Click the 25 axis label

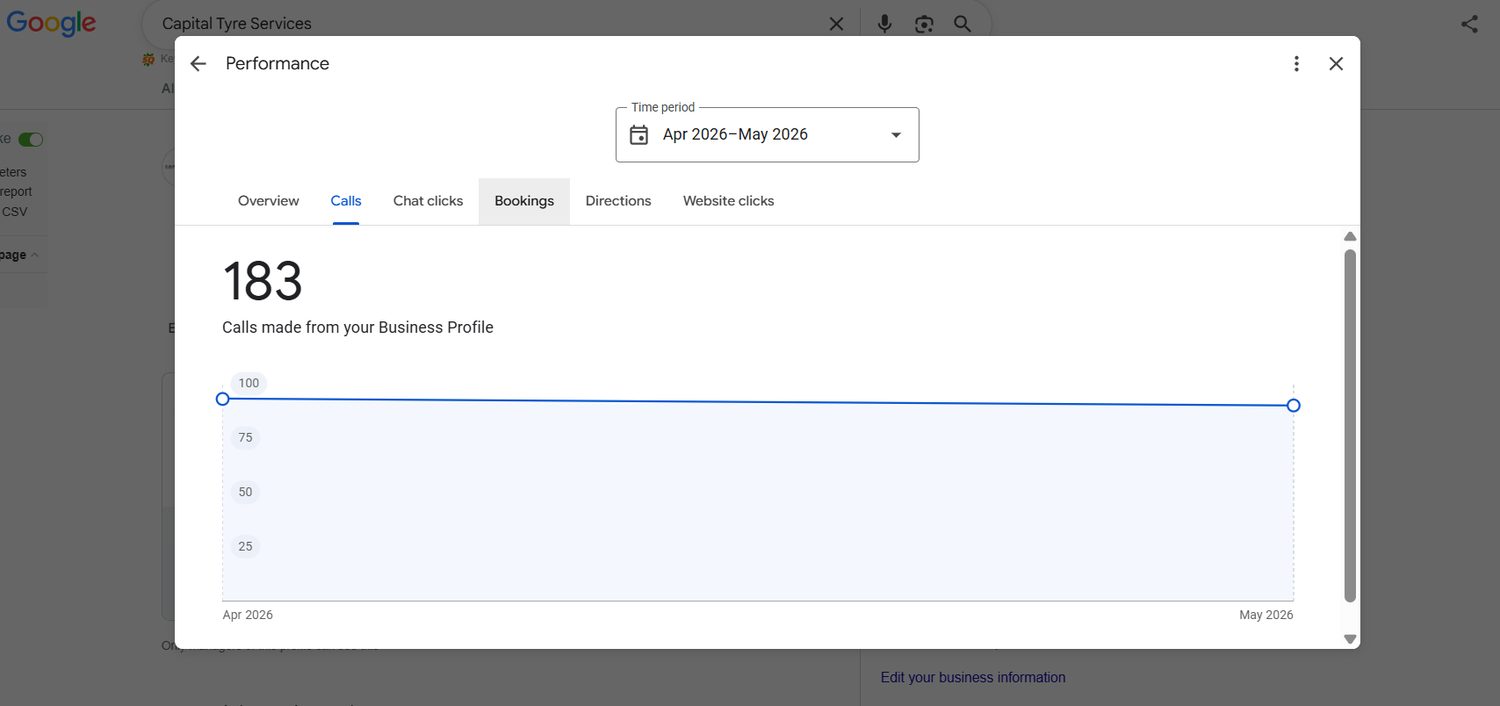[245, 547]
